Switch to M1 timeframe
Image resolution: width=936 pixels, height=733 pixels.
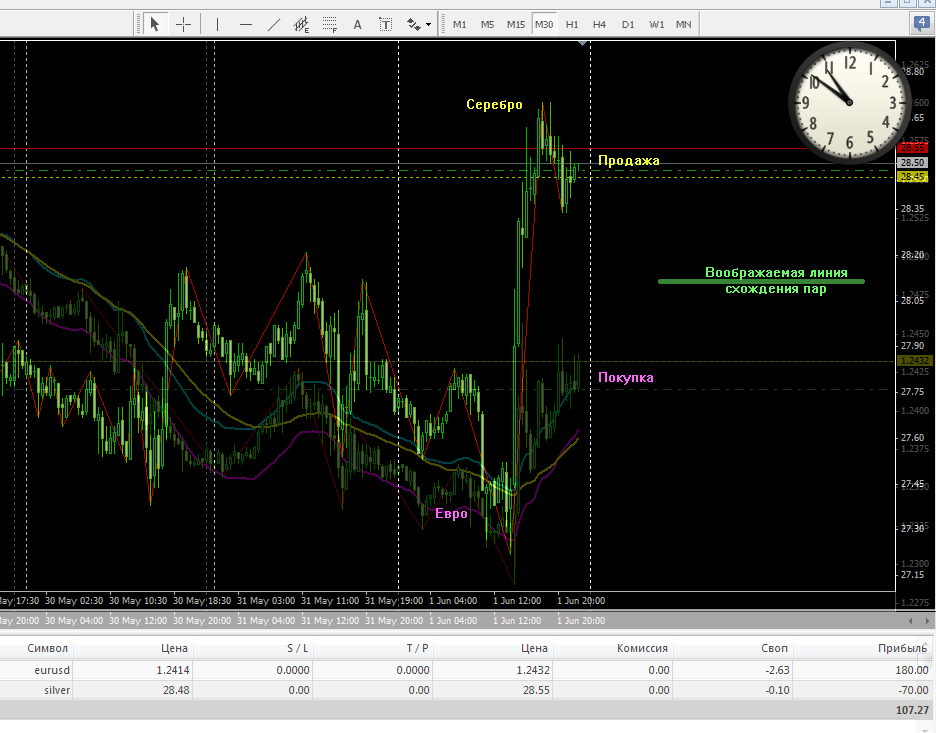460,24
